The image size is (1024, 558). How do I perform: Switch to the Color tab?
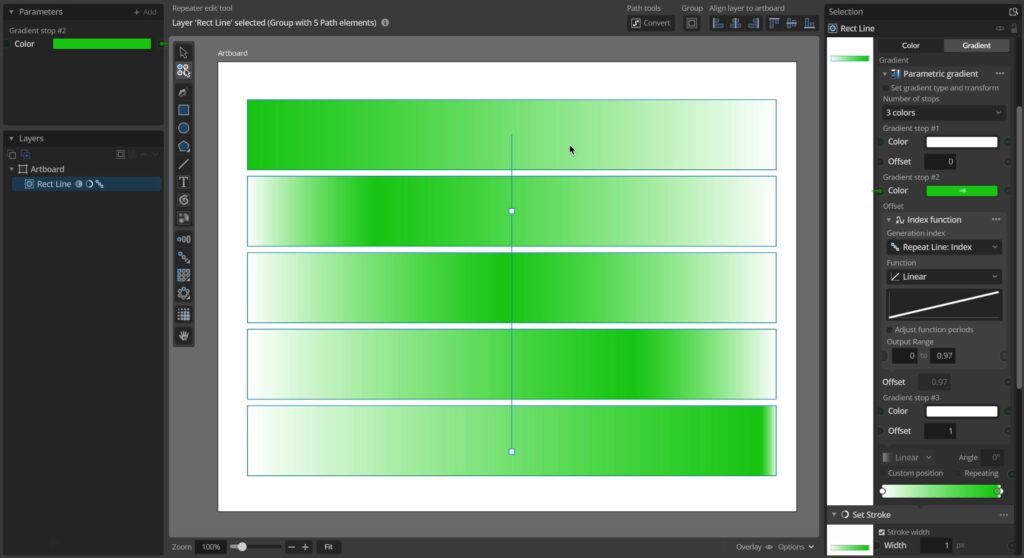(x=911, y=45)
